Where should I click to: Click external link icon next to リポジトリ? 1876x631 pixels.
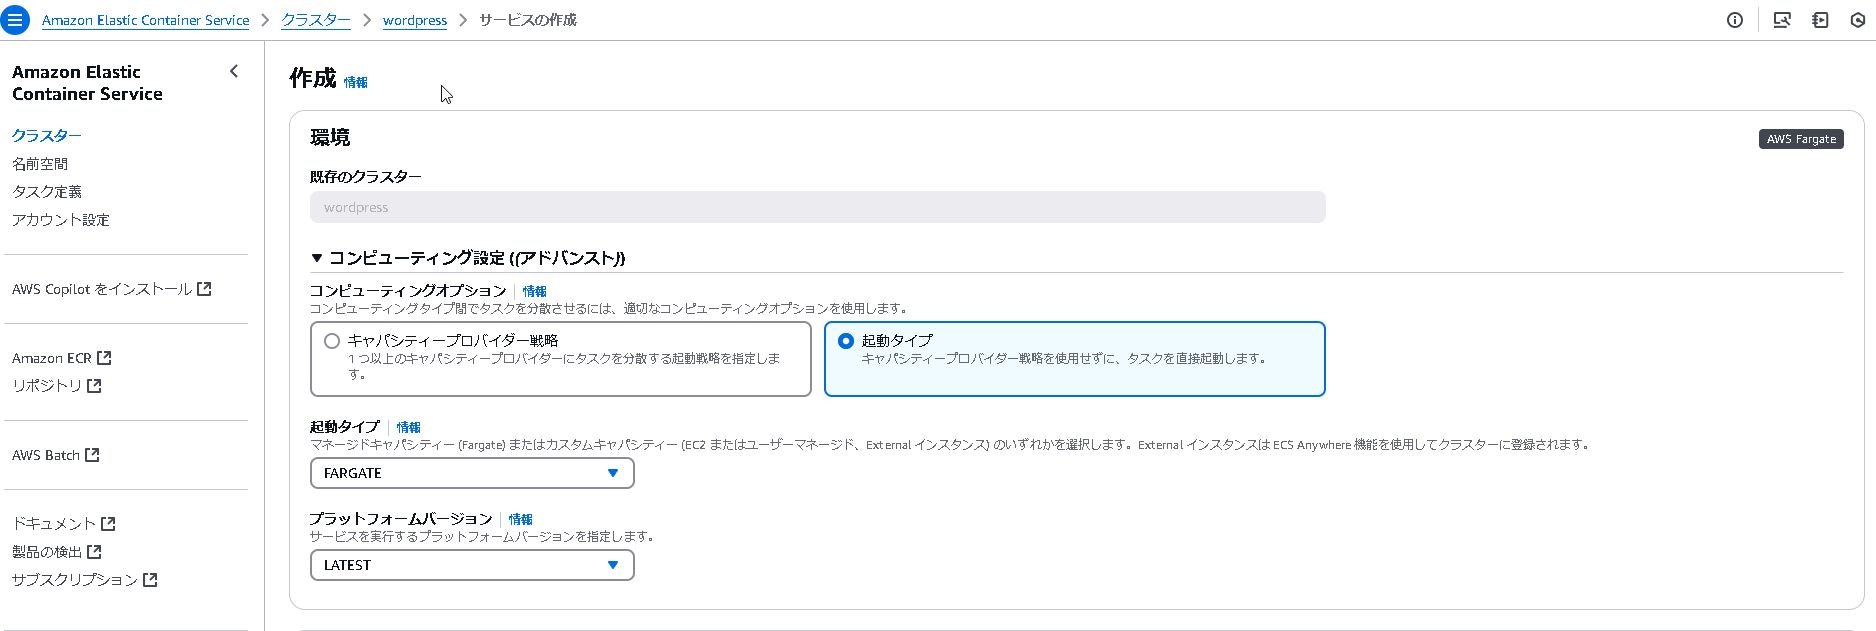click(x=94, y=386)
